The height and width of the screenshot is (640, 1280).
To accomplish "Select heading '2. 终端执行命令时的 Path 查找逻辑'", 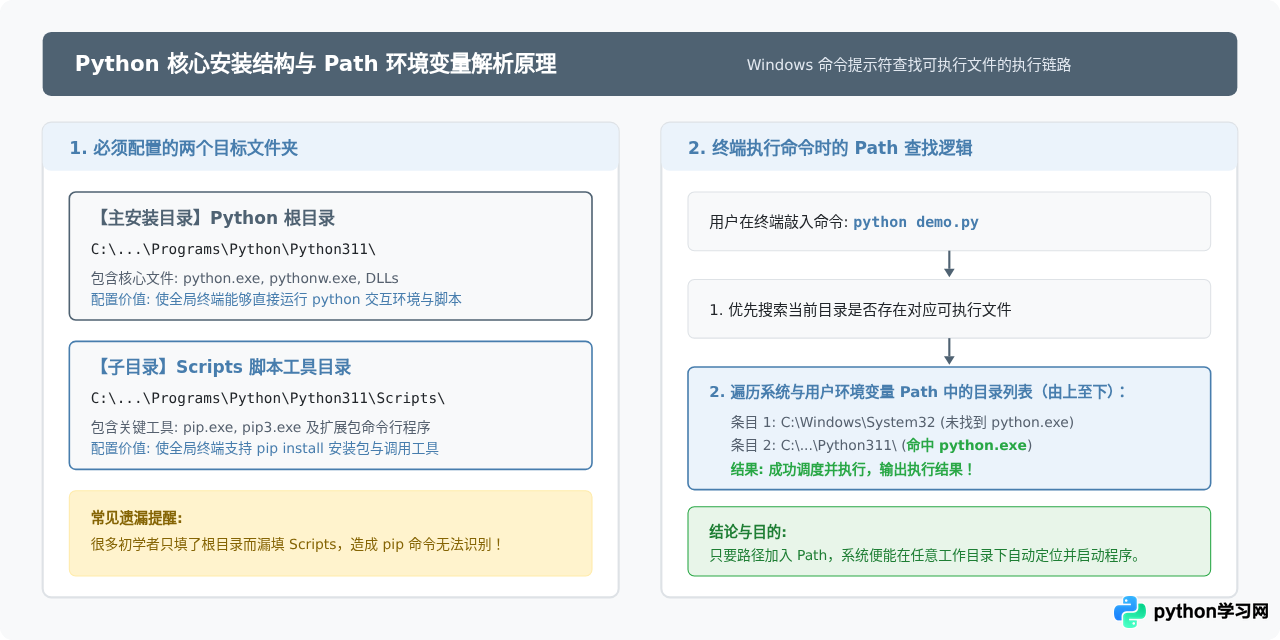I will 830,148.
